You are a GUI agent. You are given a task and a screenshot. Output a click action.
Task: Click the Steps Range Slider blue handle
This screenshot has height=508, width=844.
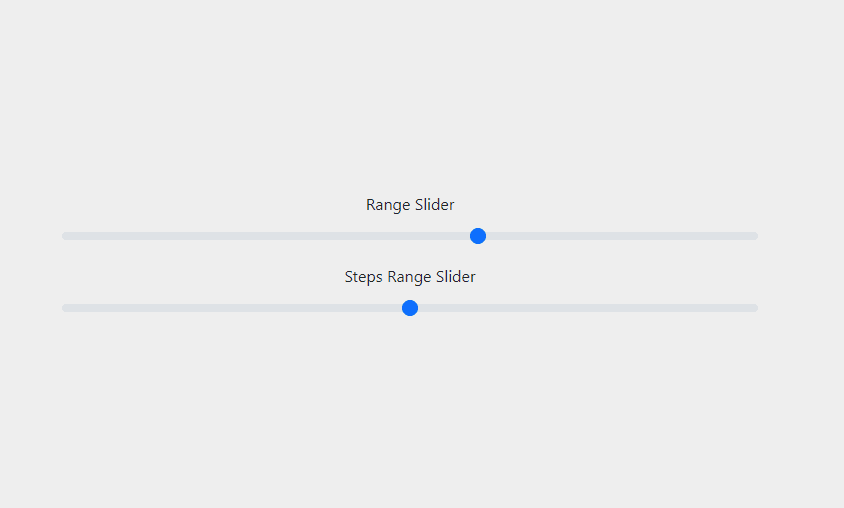[410, 308]
